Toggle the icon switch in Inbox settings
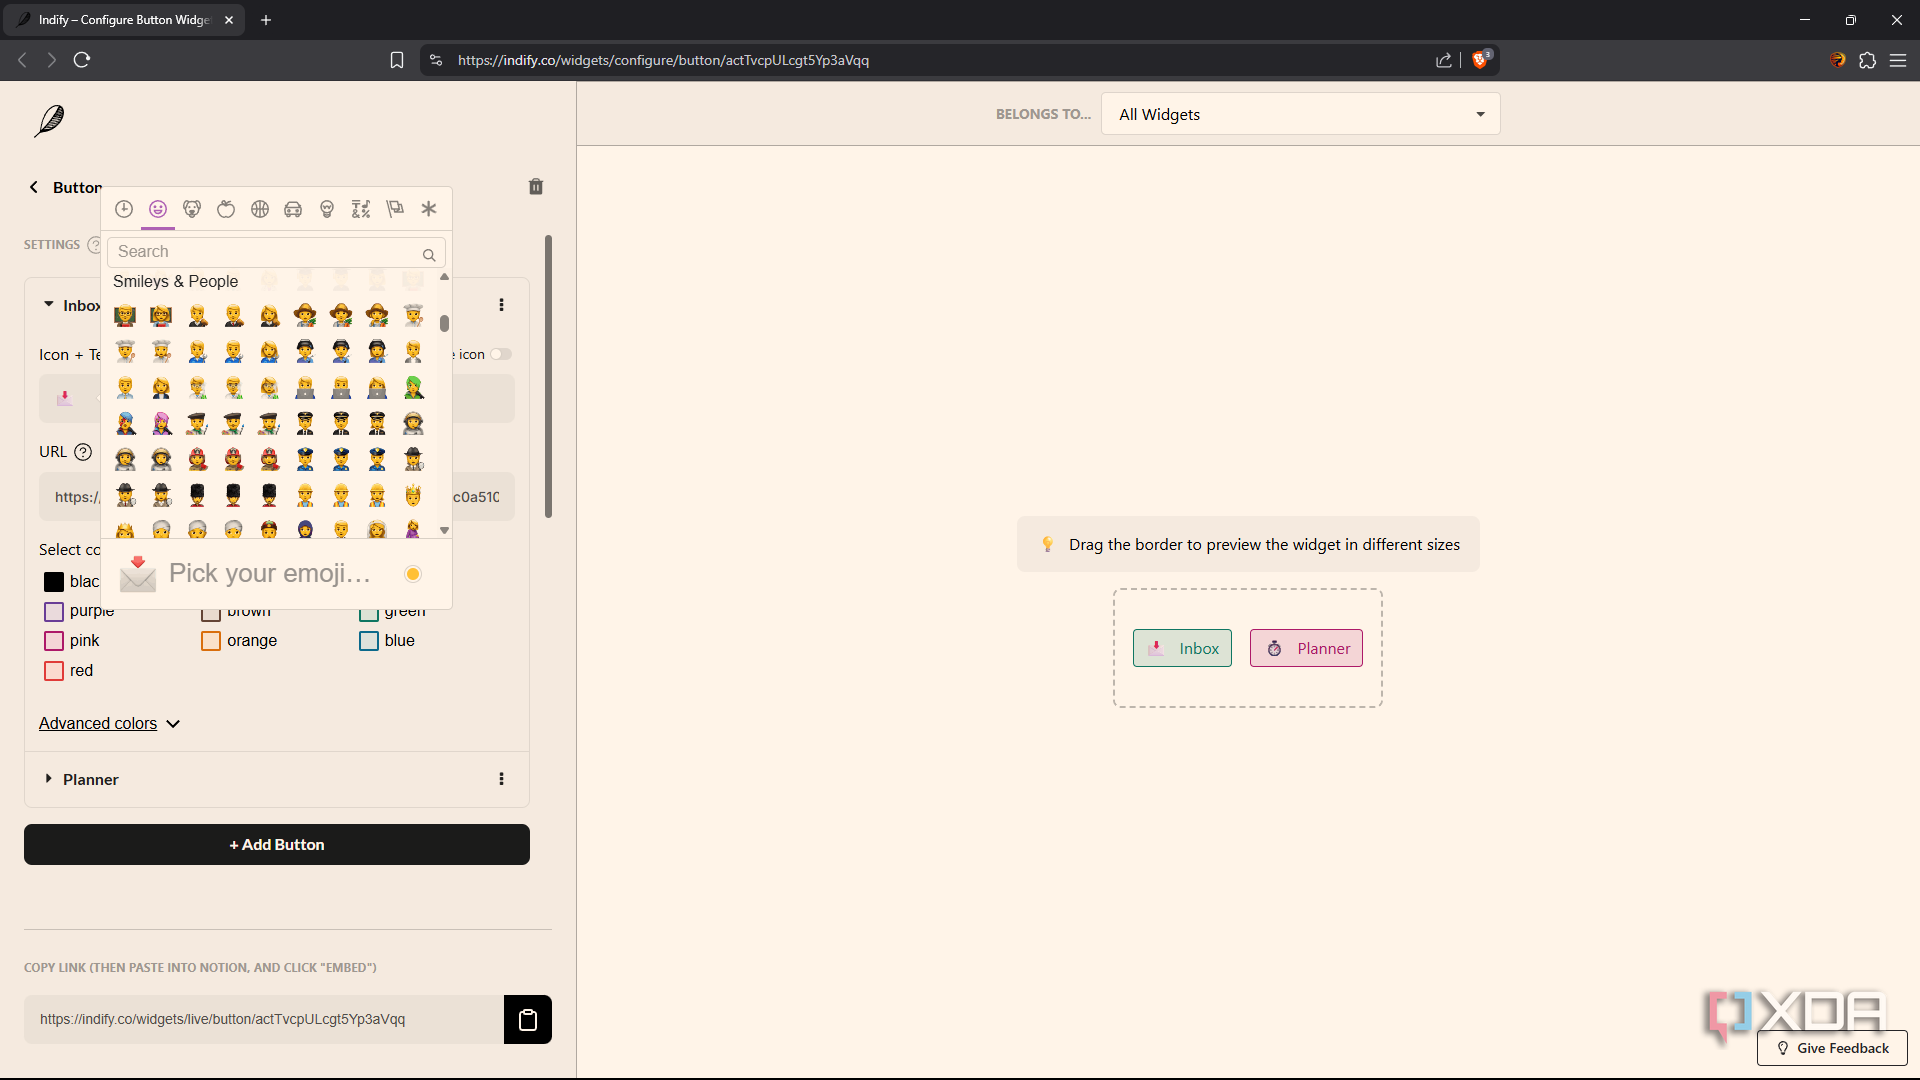The image size is (1920, 1080). click(501, 354)
